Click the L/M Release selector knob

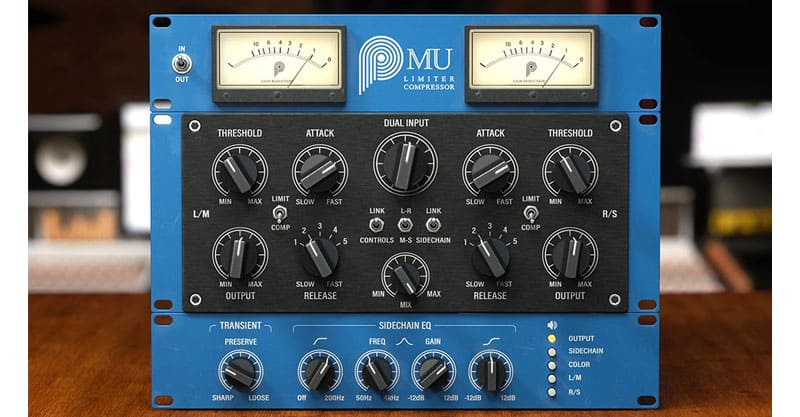click(x=320, y=257)
